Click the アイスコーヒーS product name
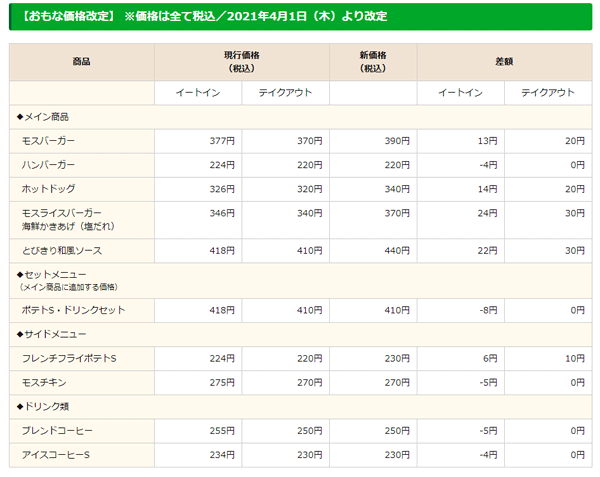Viewport: 600px width, 477px height. coord(55,455)
